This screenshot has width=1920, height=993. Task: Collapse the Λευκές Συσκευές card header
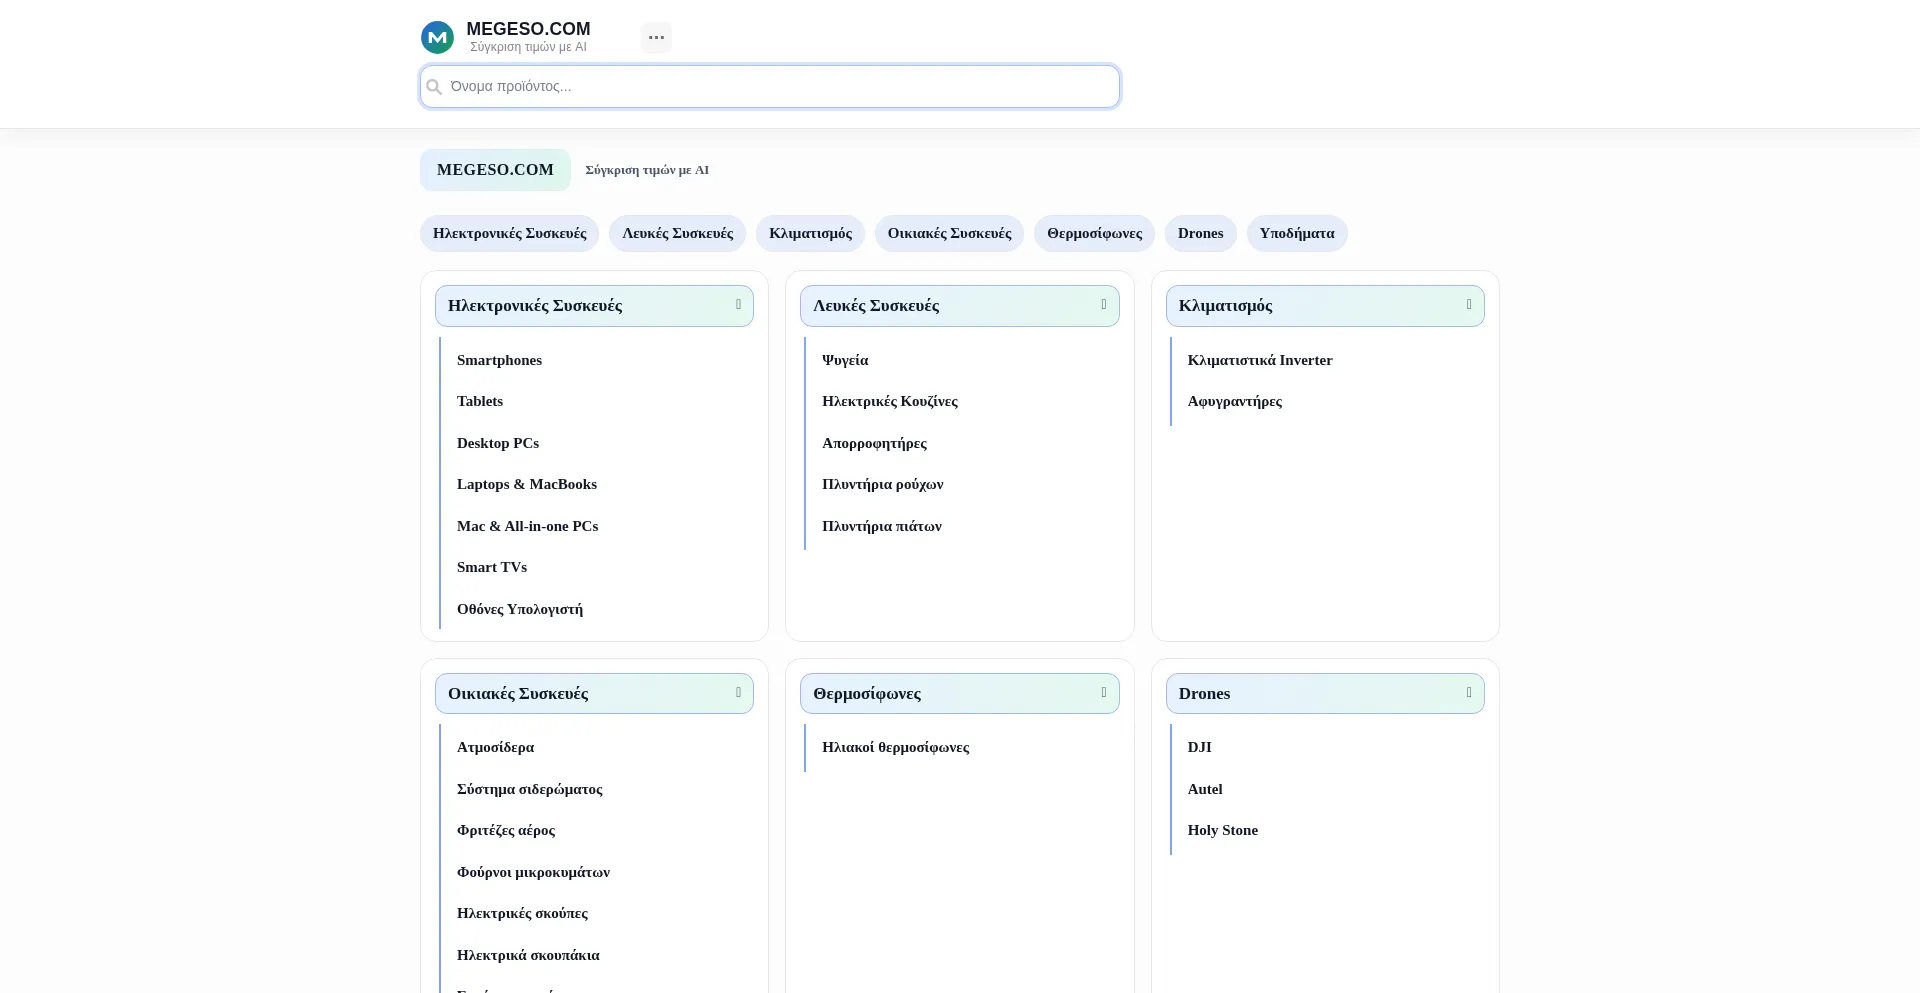point(1103,305)
